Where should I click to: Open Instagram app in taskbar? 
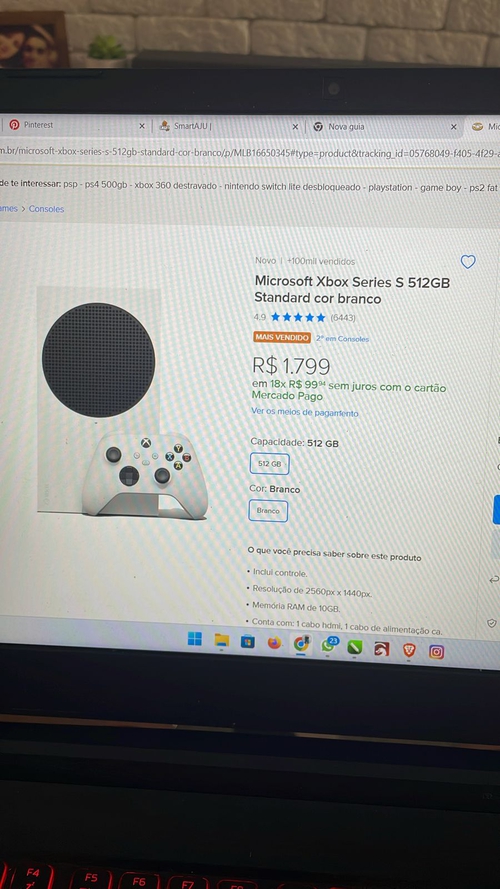436,651
